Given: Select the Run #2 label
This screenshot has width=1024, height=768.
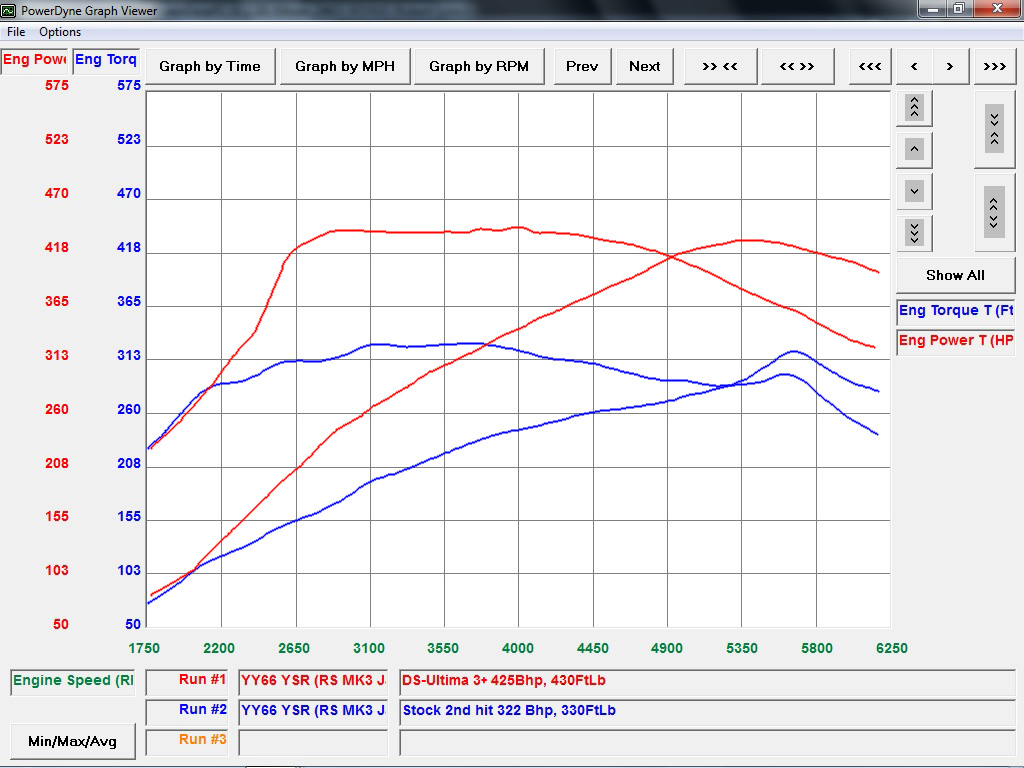Looking at the screenshot, I should click(x=187, y=711).
